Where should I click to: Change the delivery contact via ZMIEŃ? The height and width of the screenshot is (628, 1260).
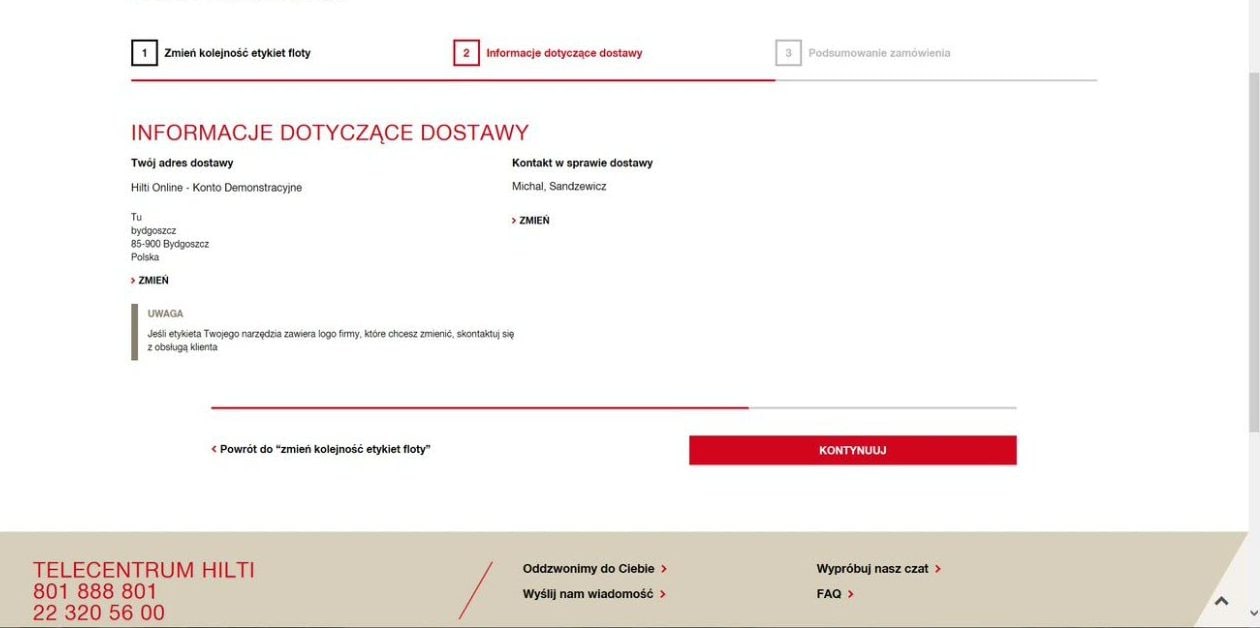point(531,221)
